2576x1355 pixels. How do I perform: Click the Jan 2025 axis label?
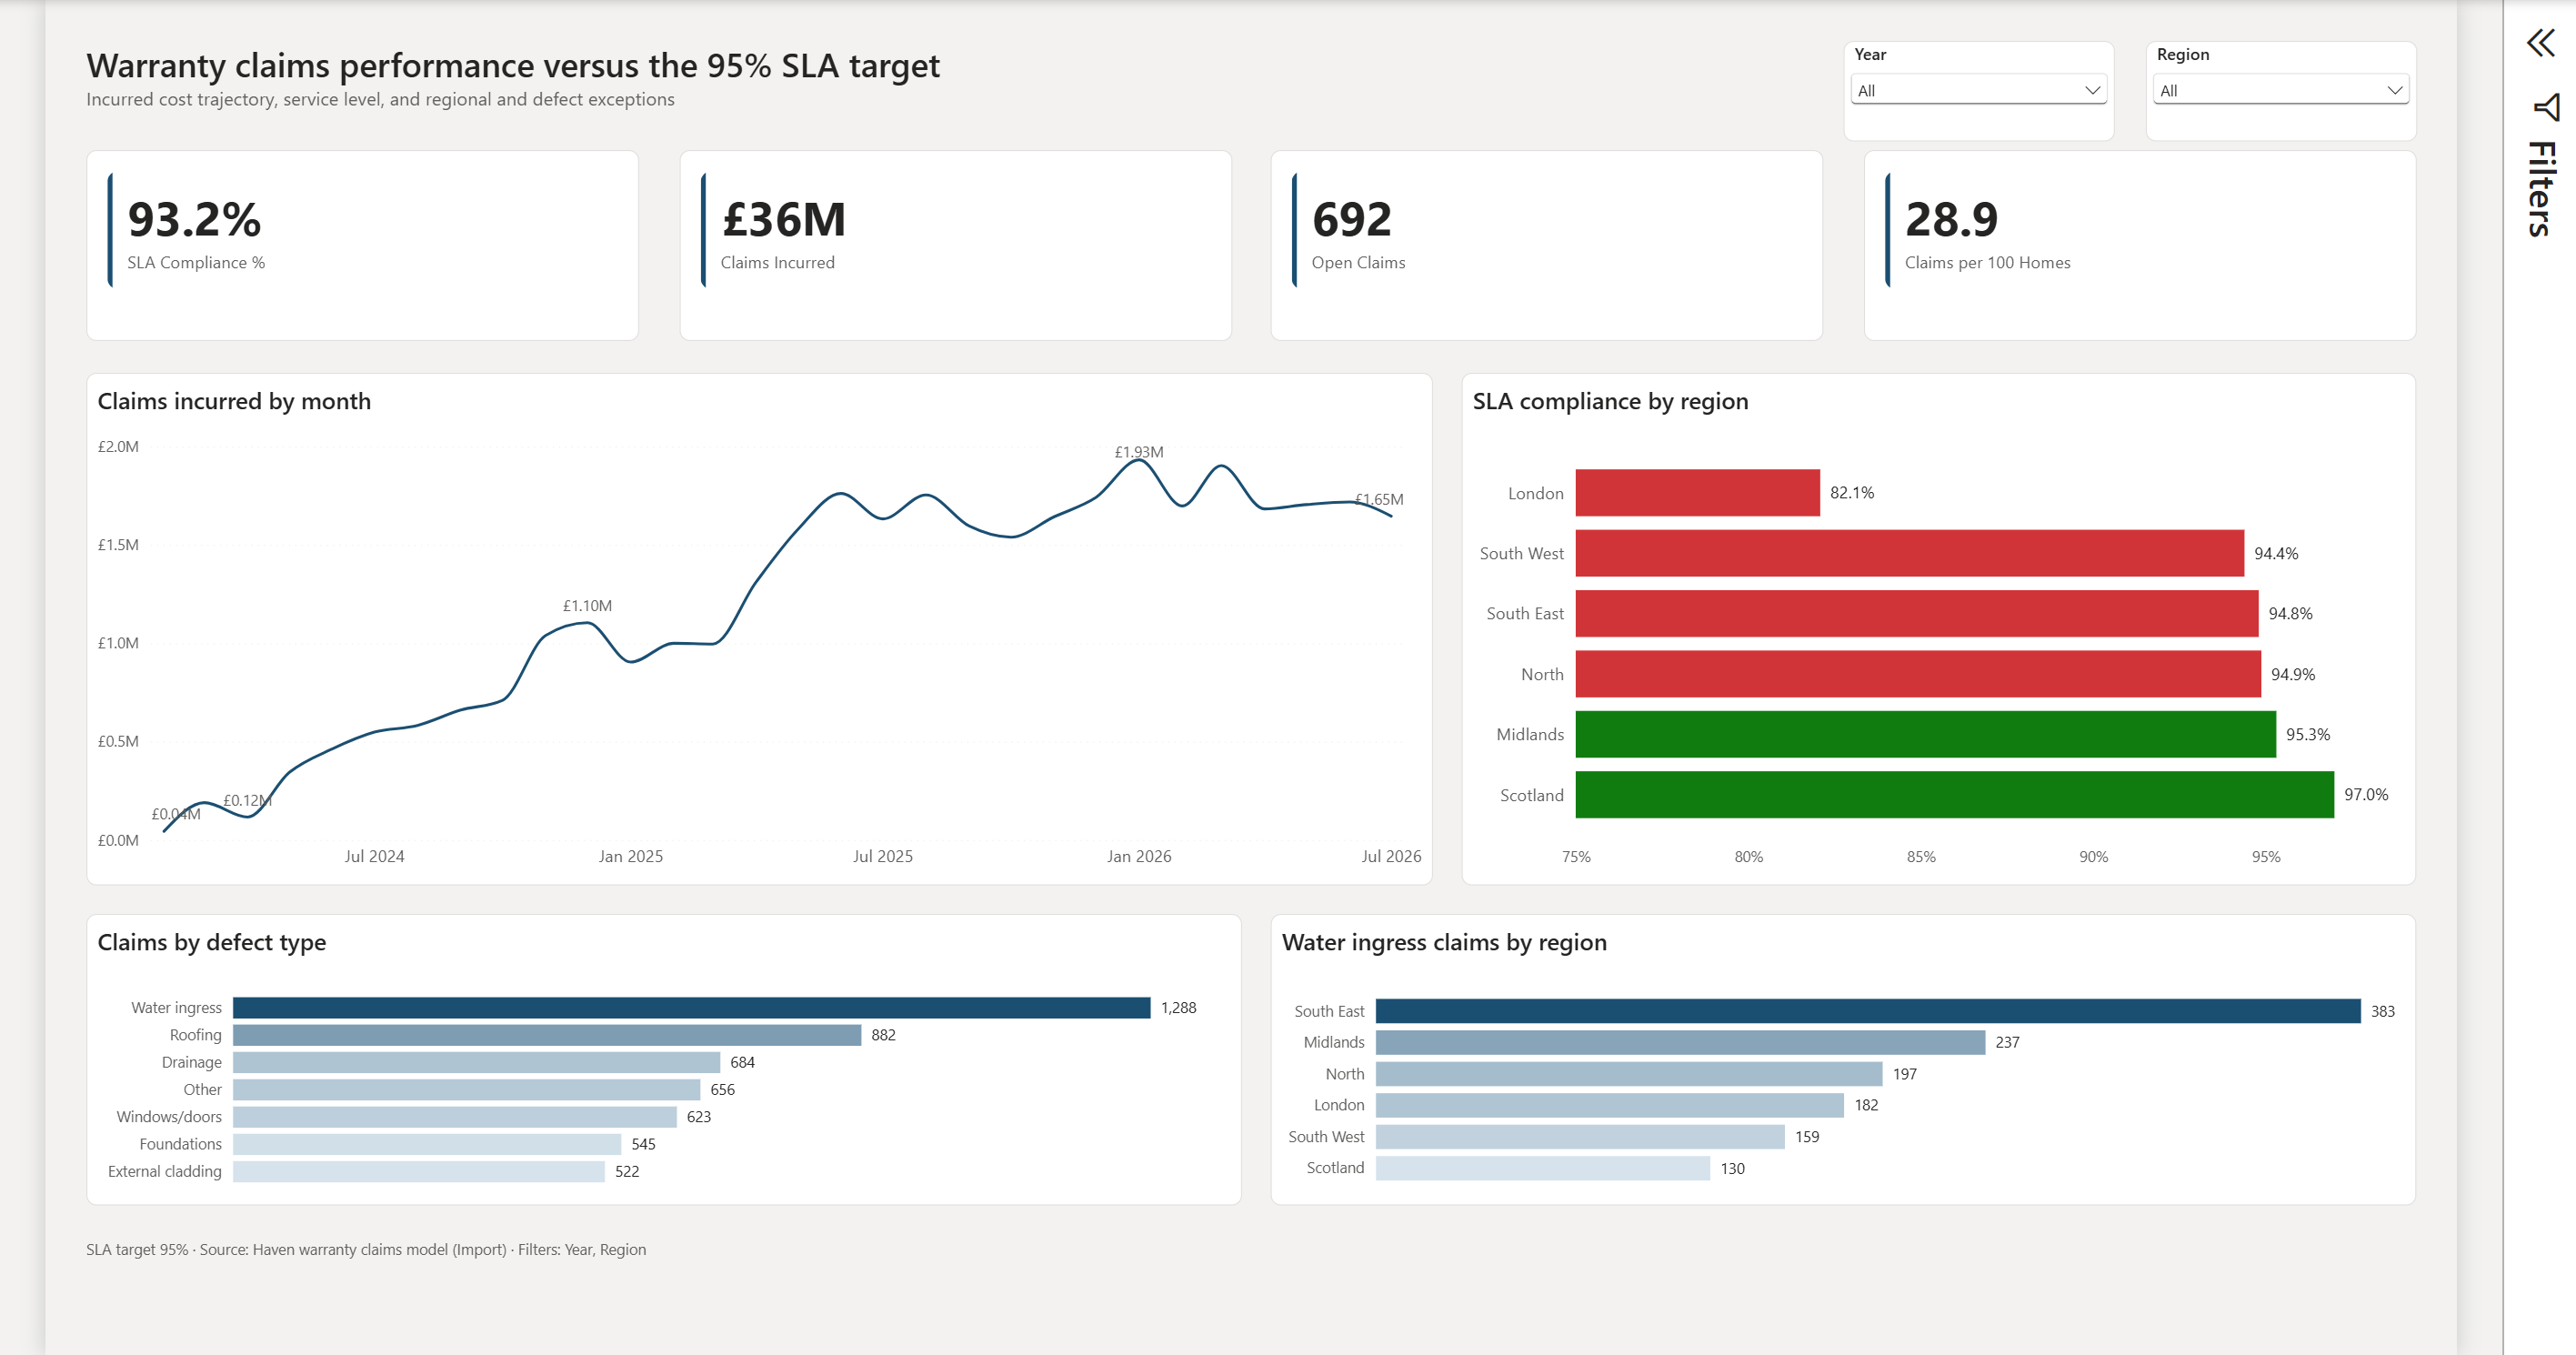click(630, 856)
